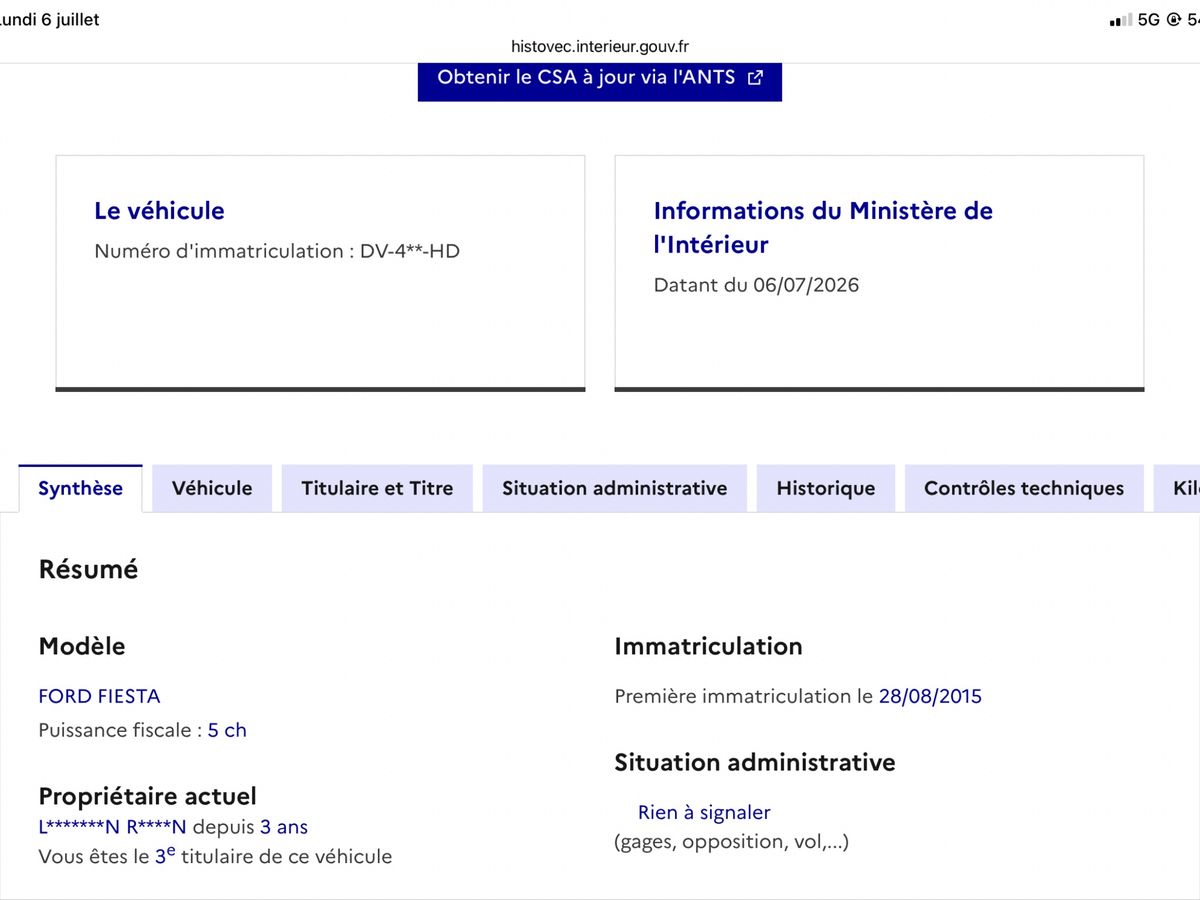Show the Contrôles techniques tab

point(1024,488)
